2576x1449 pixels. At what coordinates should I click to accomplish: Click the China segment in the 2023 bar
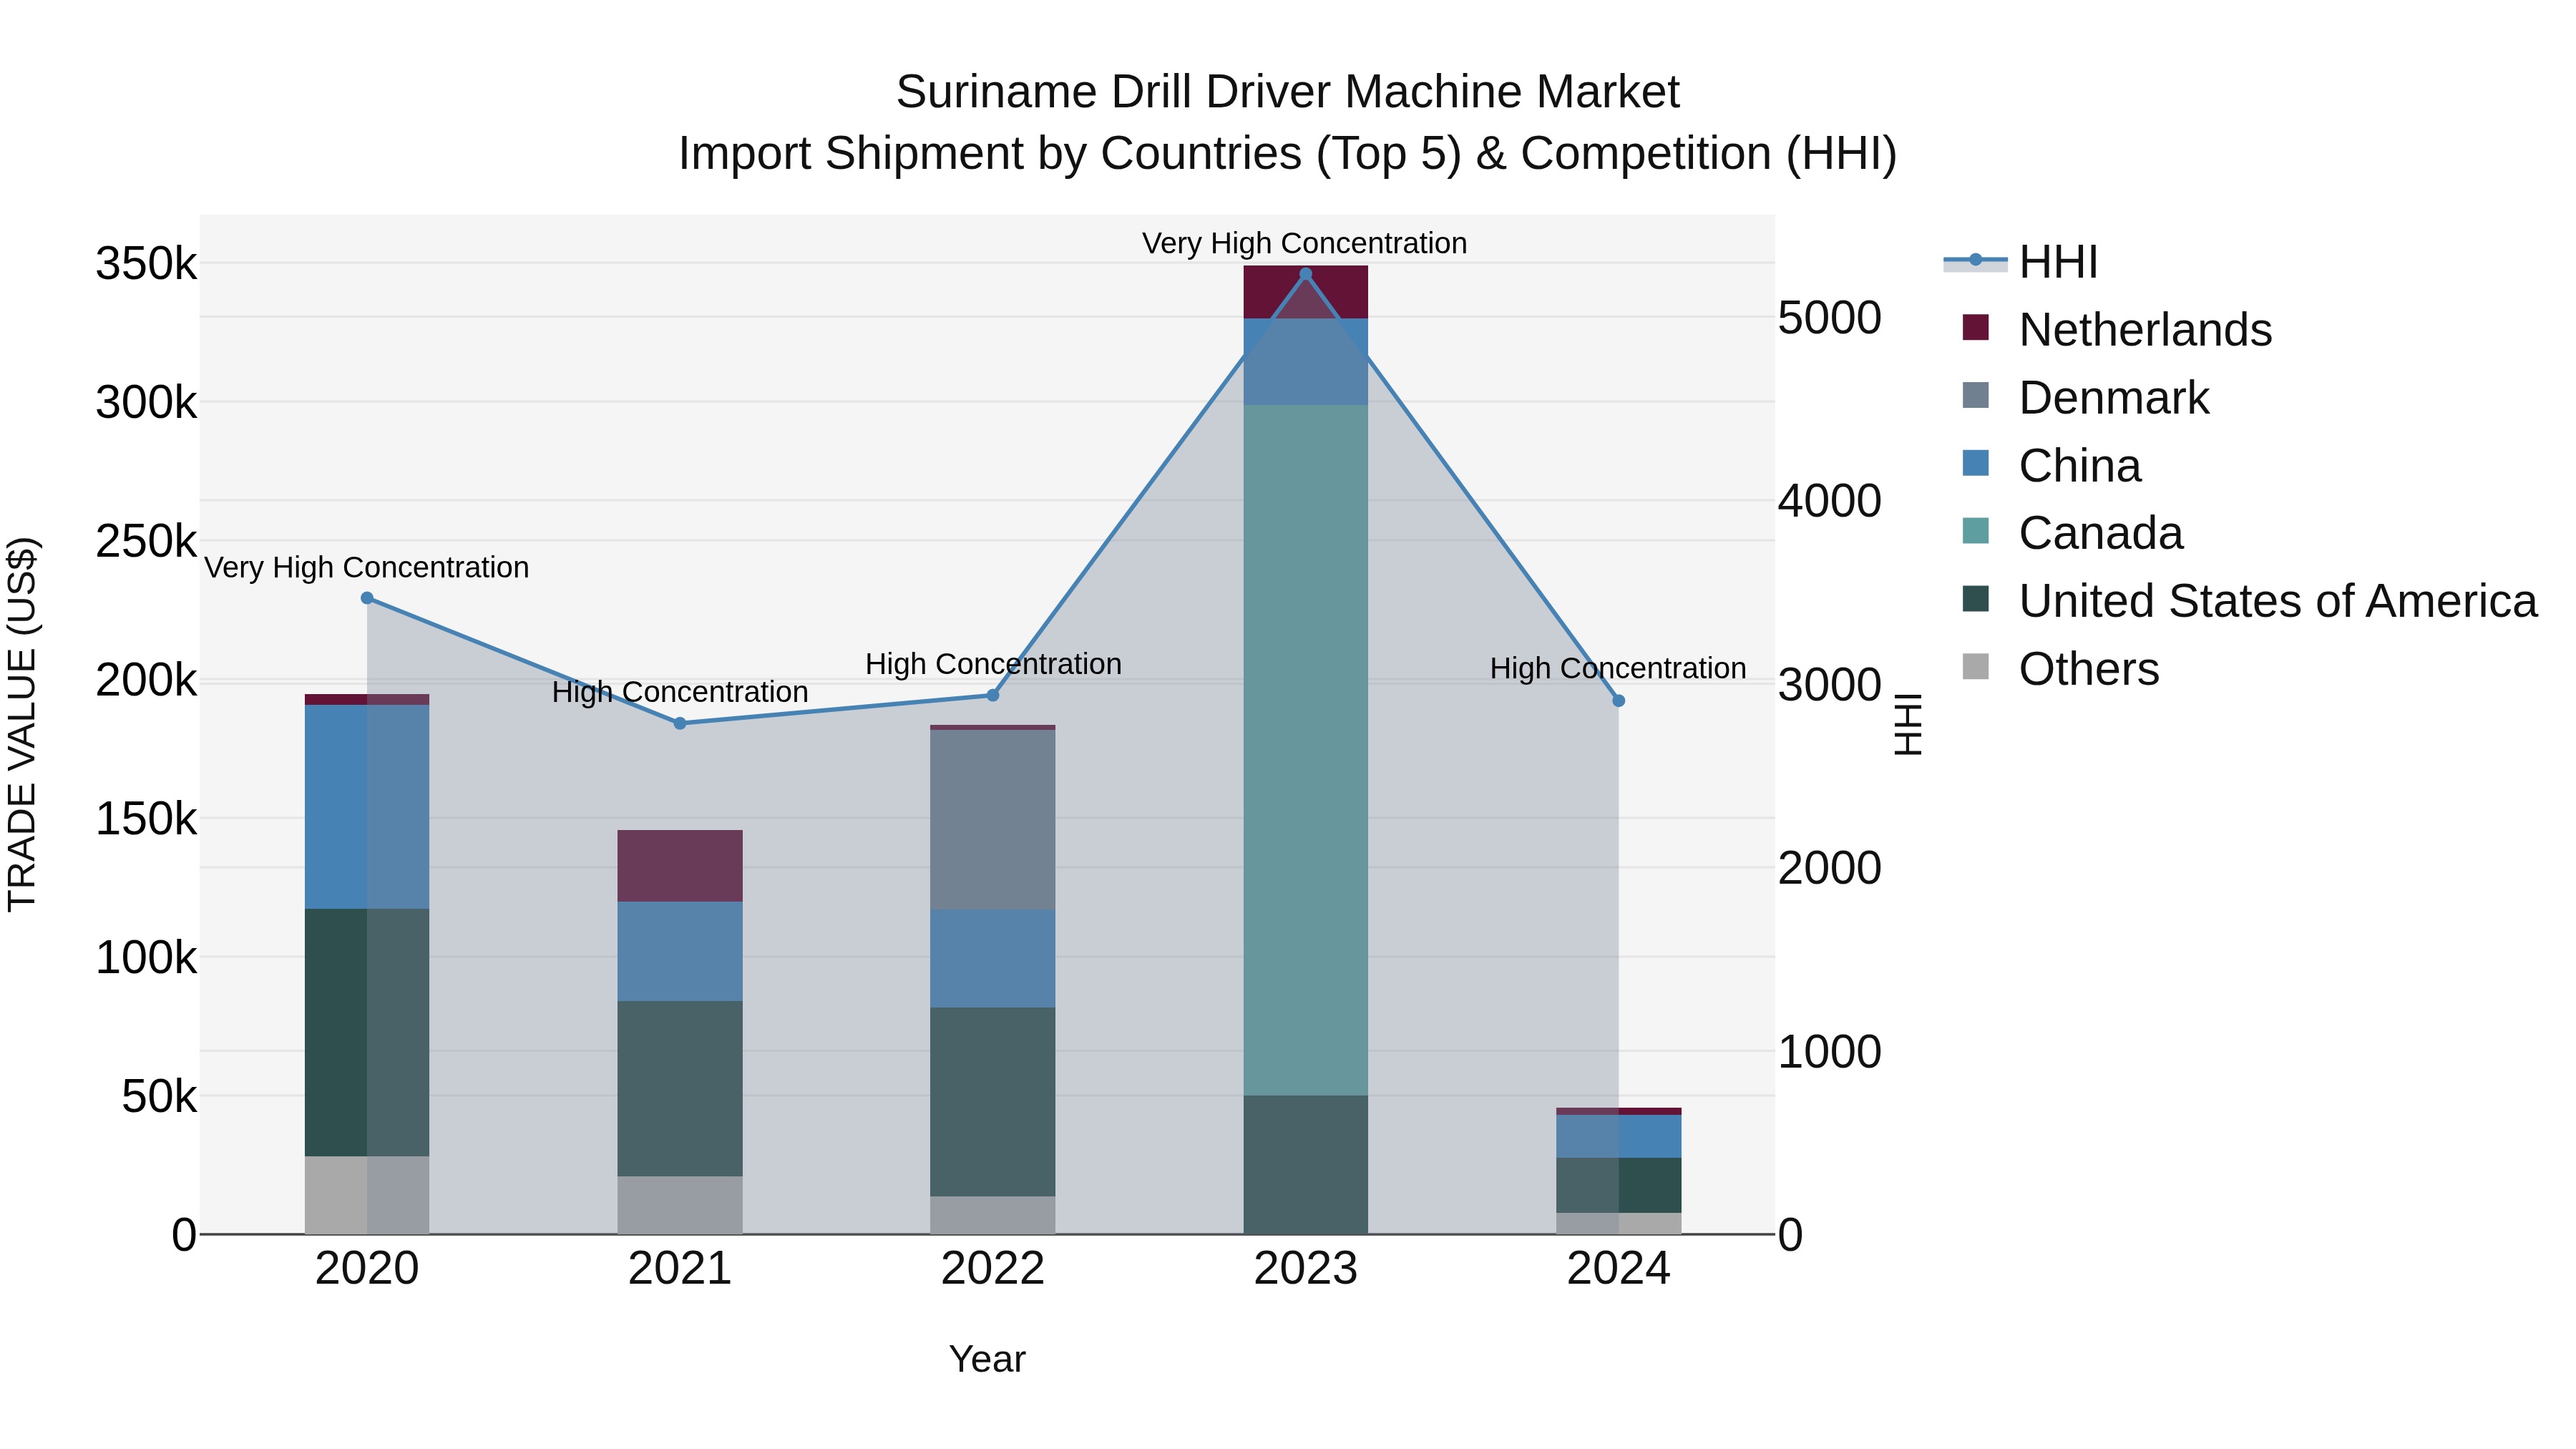click(x=1305, y=362)
